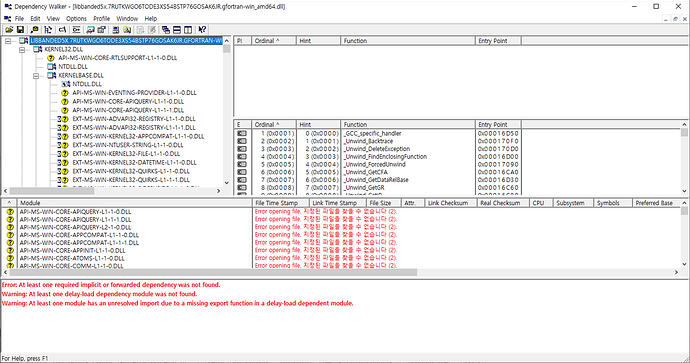The image size is (690, 363).
Task: Select EXT-MS-WIN-ADVAPI32-REGISTRY-L1-1-0.DLL in the tree
Action: pyautogui.click(x=134, y=119)
